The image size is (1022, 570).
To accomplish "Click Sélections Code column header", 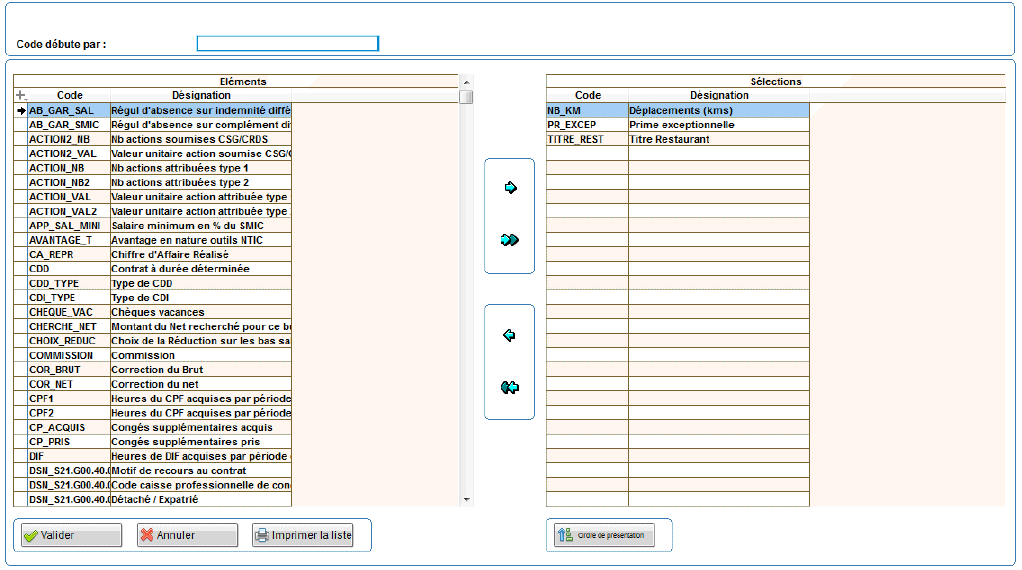I will point(587,95).
